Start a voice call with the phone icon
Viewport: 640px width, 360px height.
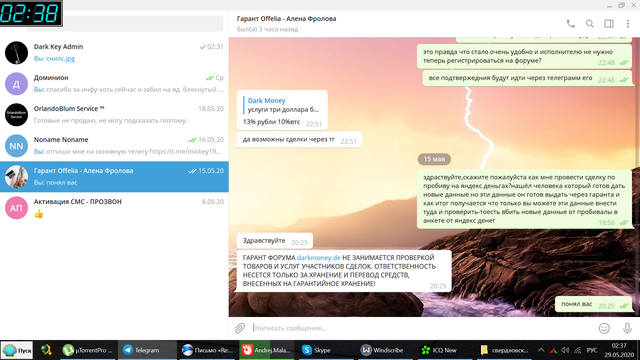571,24
